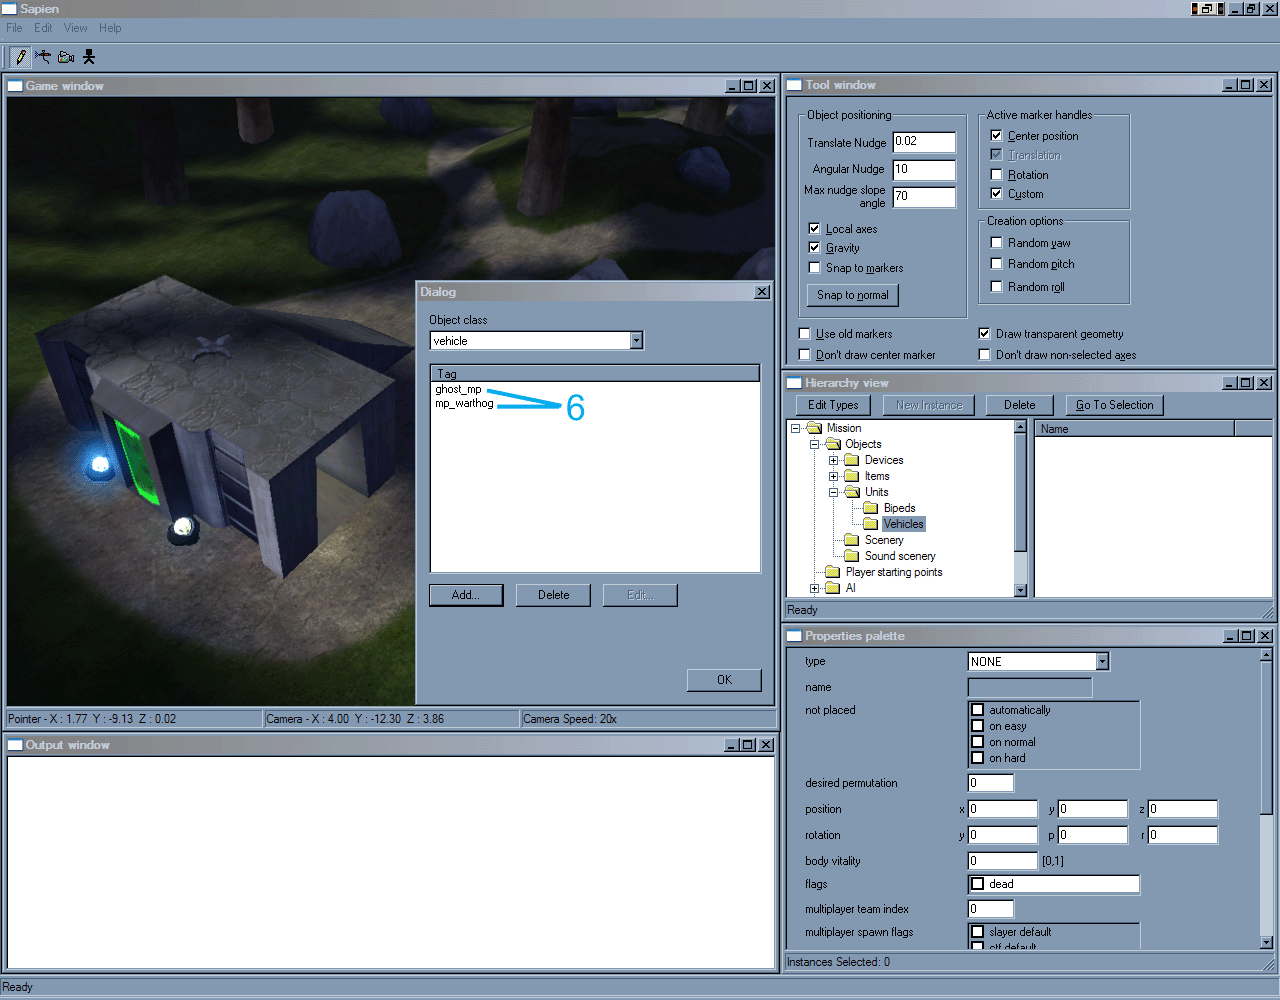Expand the AI tree node
This screenshot has width=1280, height=1000.
(x=815, y=588)
